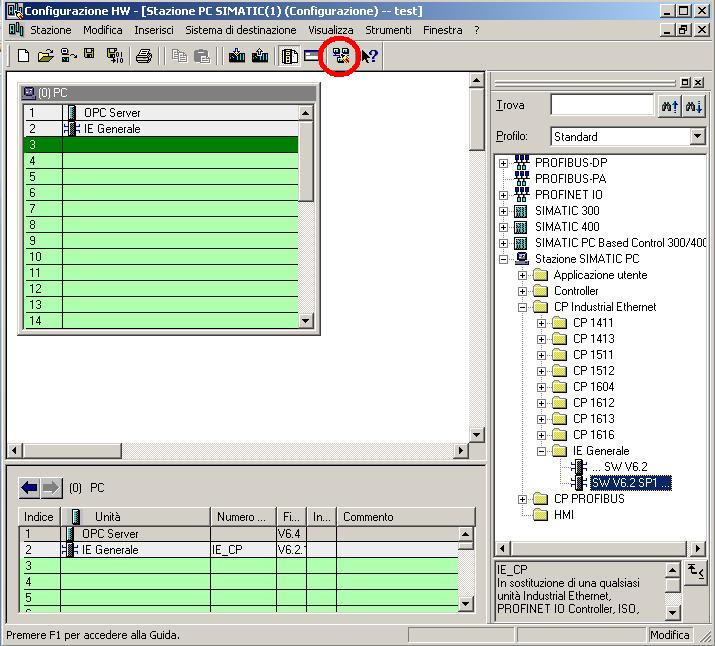
Task: Click the open online station icon
Action: 68,56
